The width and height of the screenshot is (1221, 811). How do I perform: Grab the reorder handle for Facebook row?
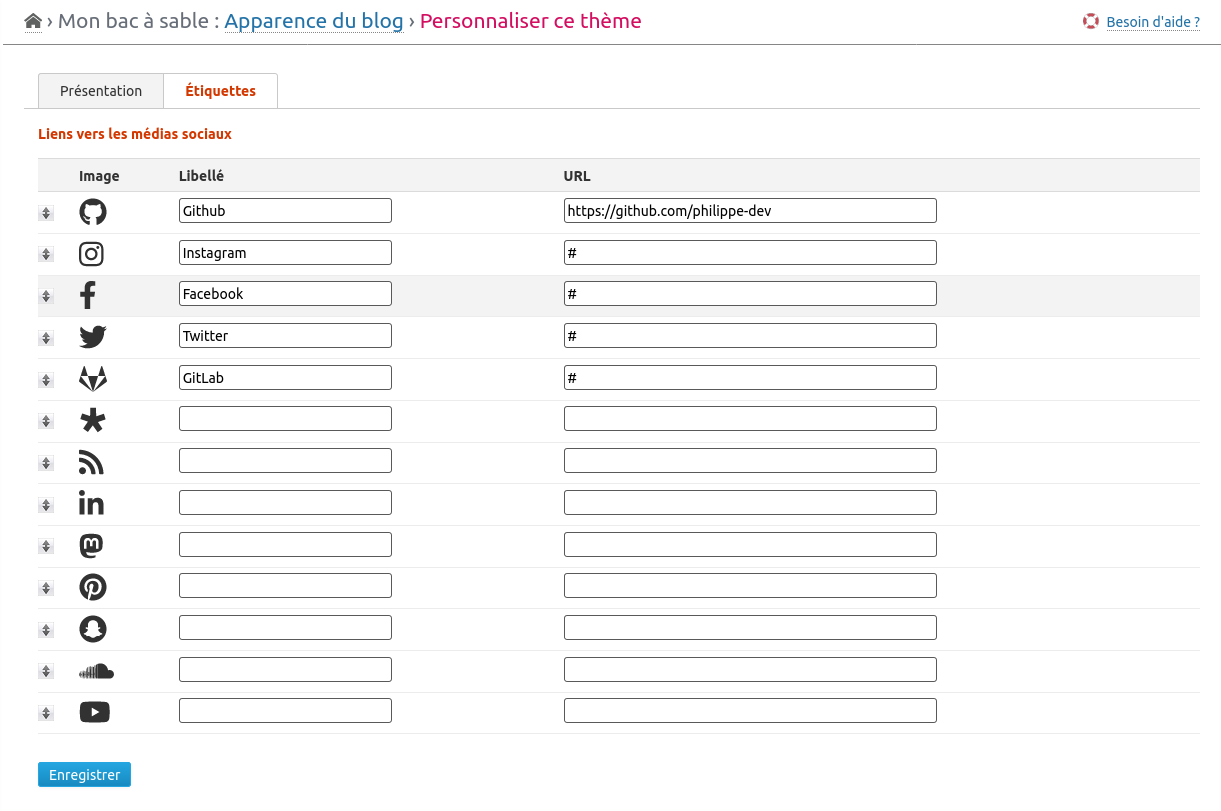46,296
